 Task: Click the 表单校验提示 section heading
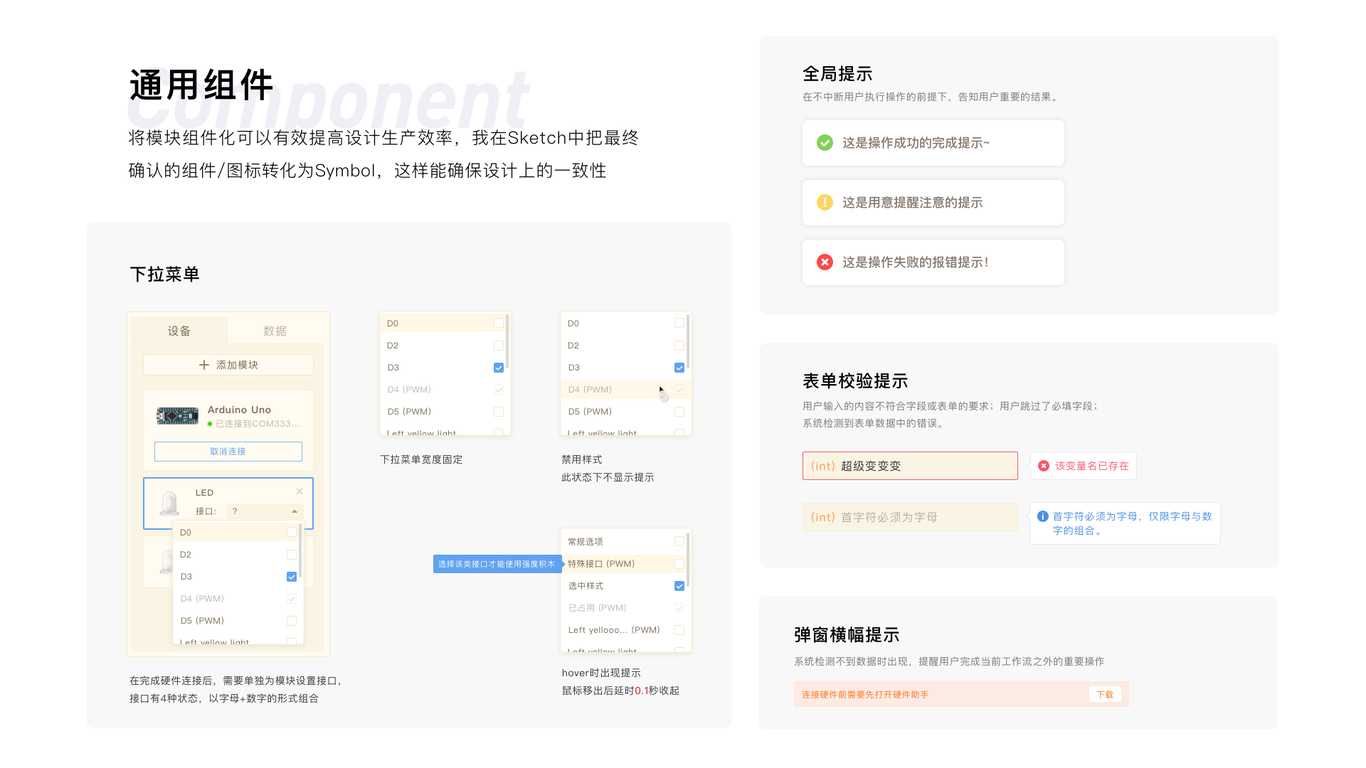coord(855,381)
